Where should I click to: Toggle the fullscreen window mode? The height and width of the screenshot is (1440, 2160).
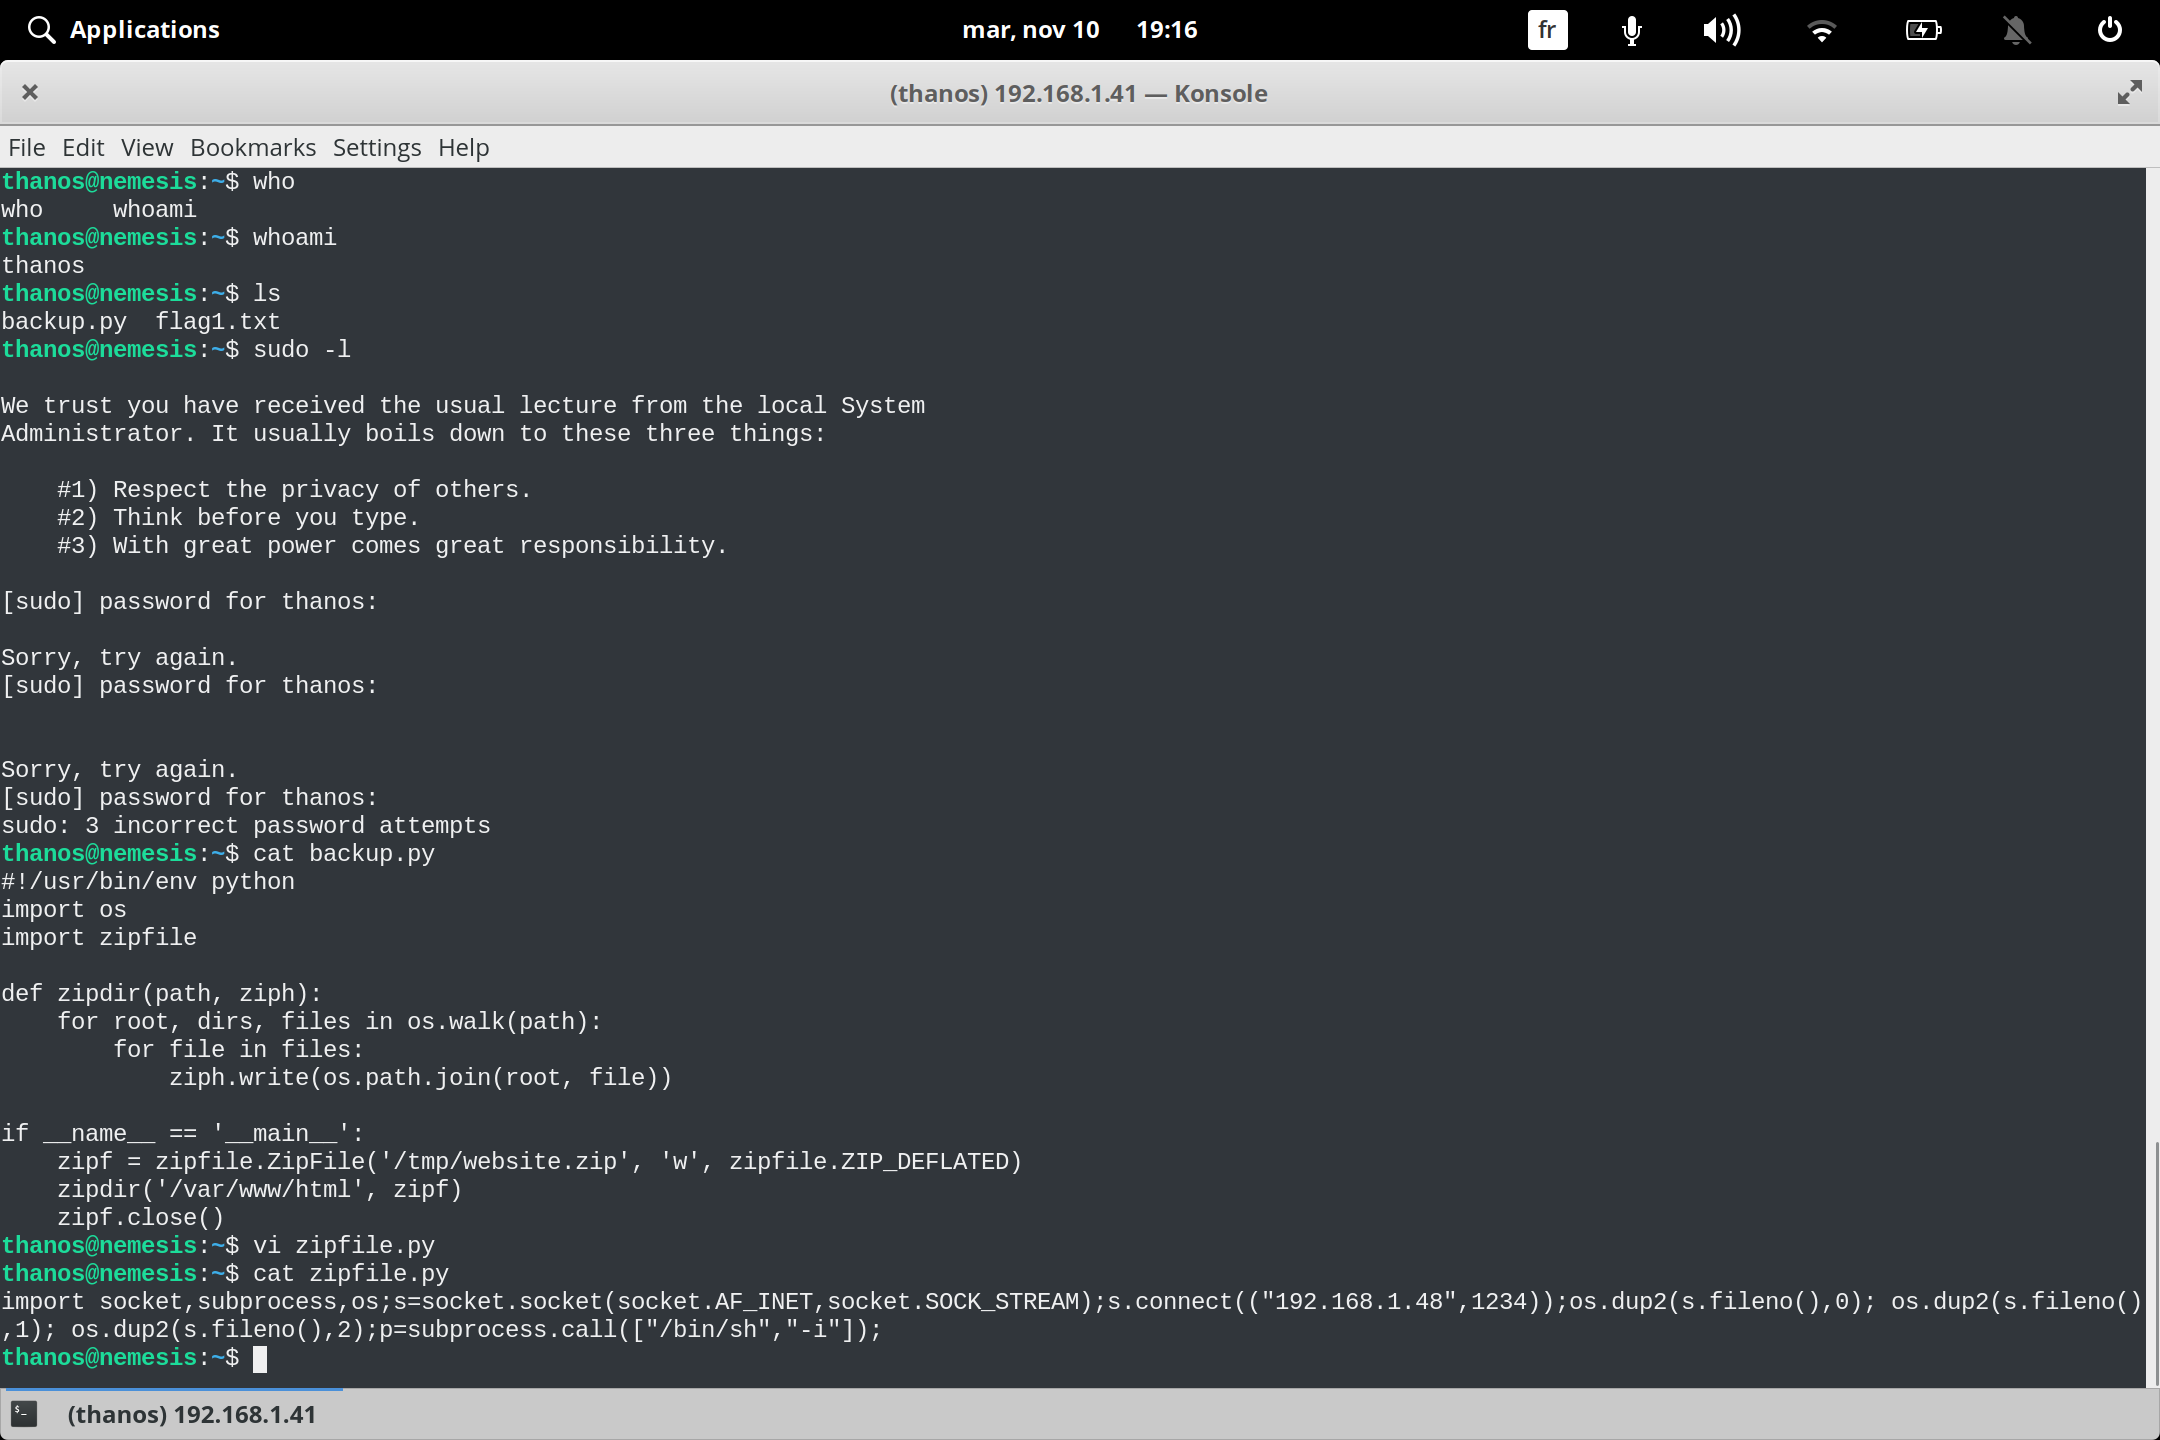coord(2129,92)
